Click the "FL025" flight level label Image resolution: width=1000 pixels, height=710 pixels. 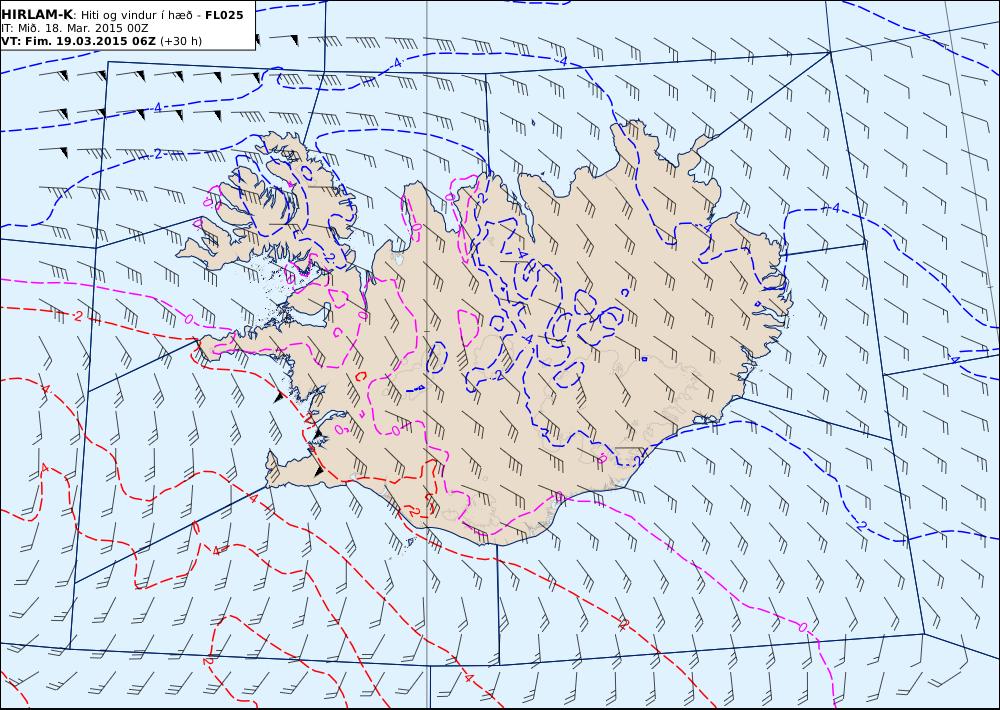point(224,15)
